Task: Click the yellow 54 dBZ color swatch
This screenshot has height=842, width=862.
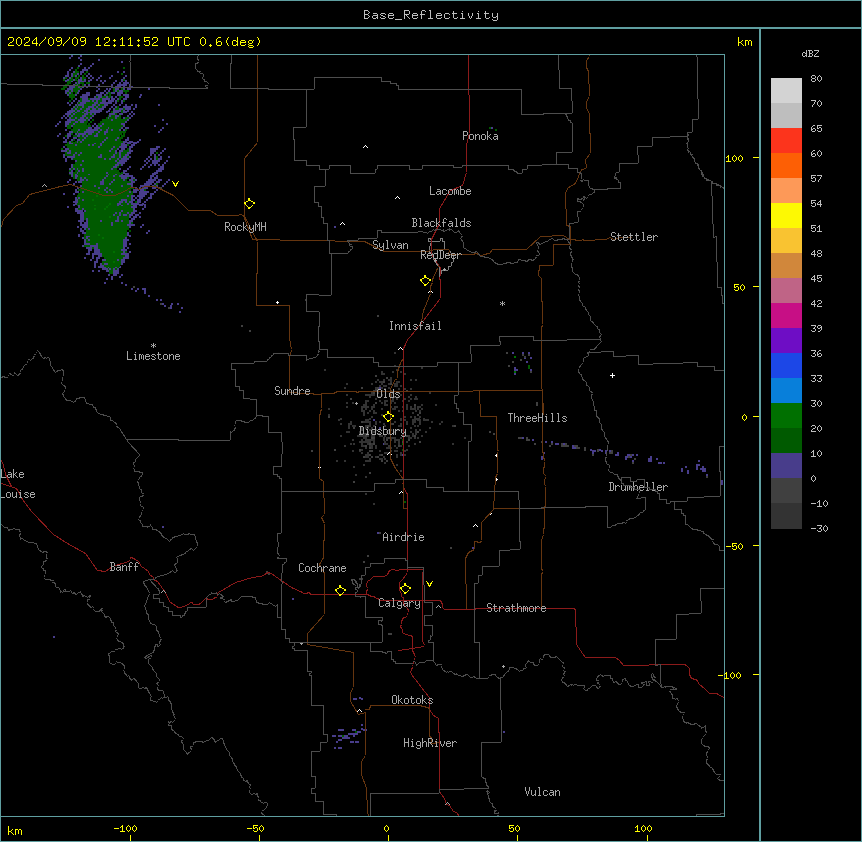Action: pos(786,215)
